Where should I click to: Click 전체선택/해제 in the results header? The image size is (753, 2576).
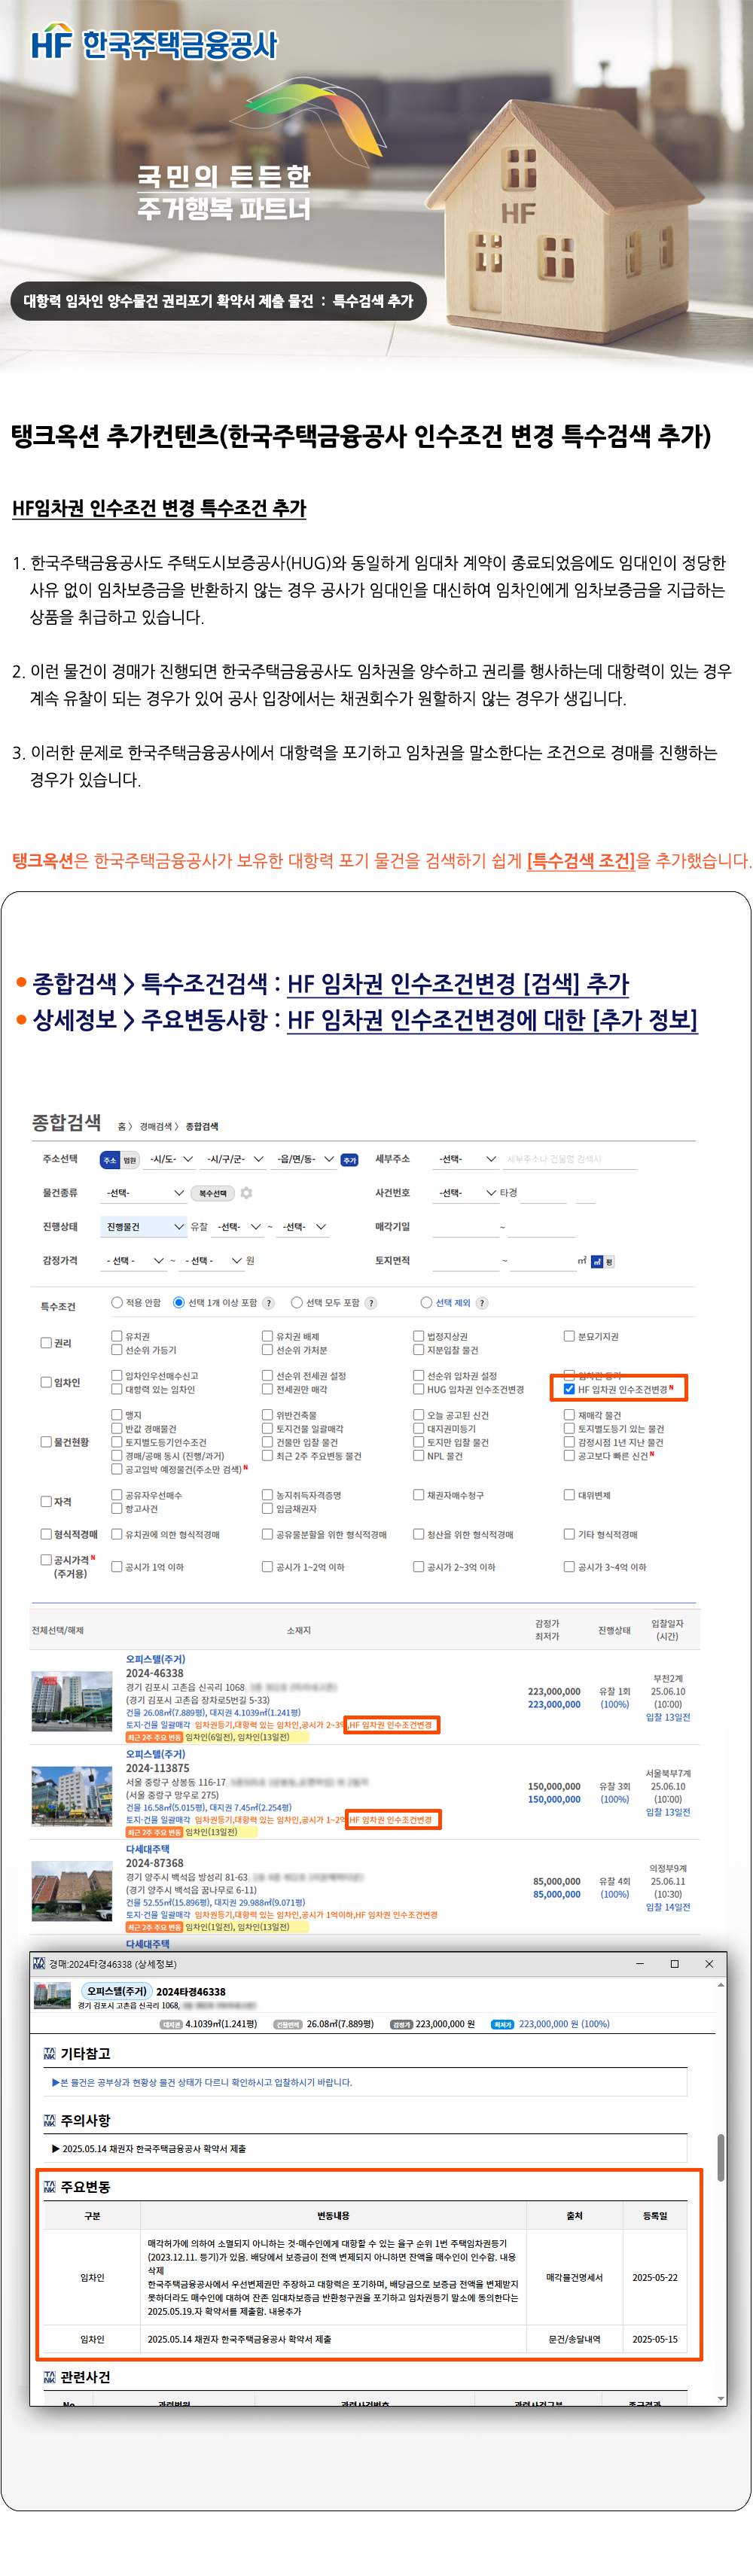[x=58, y=1631]
